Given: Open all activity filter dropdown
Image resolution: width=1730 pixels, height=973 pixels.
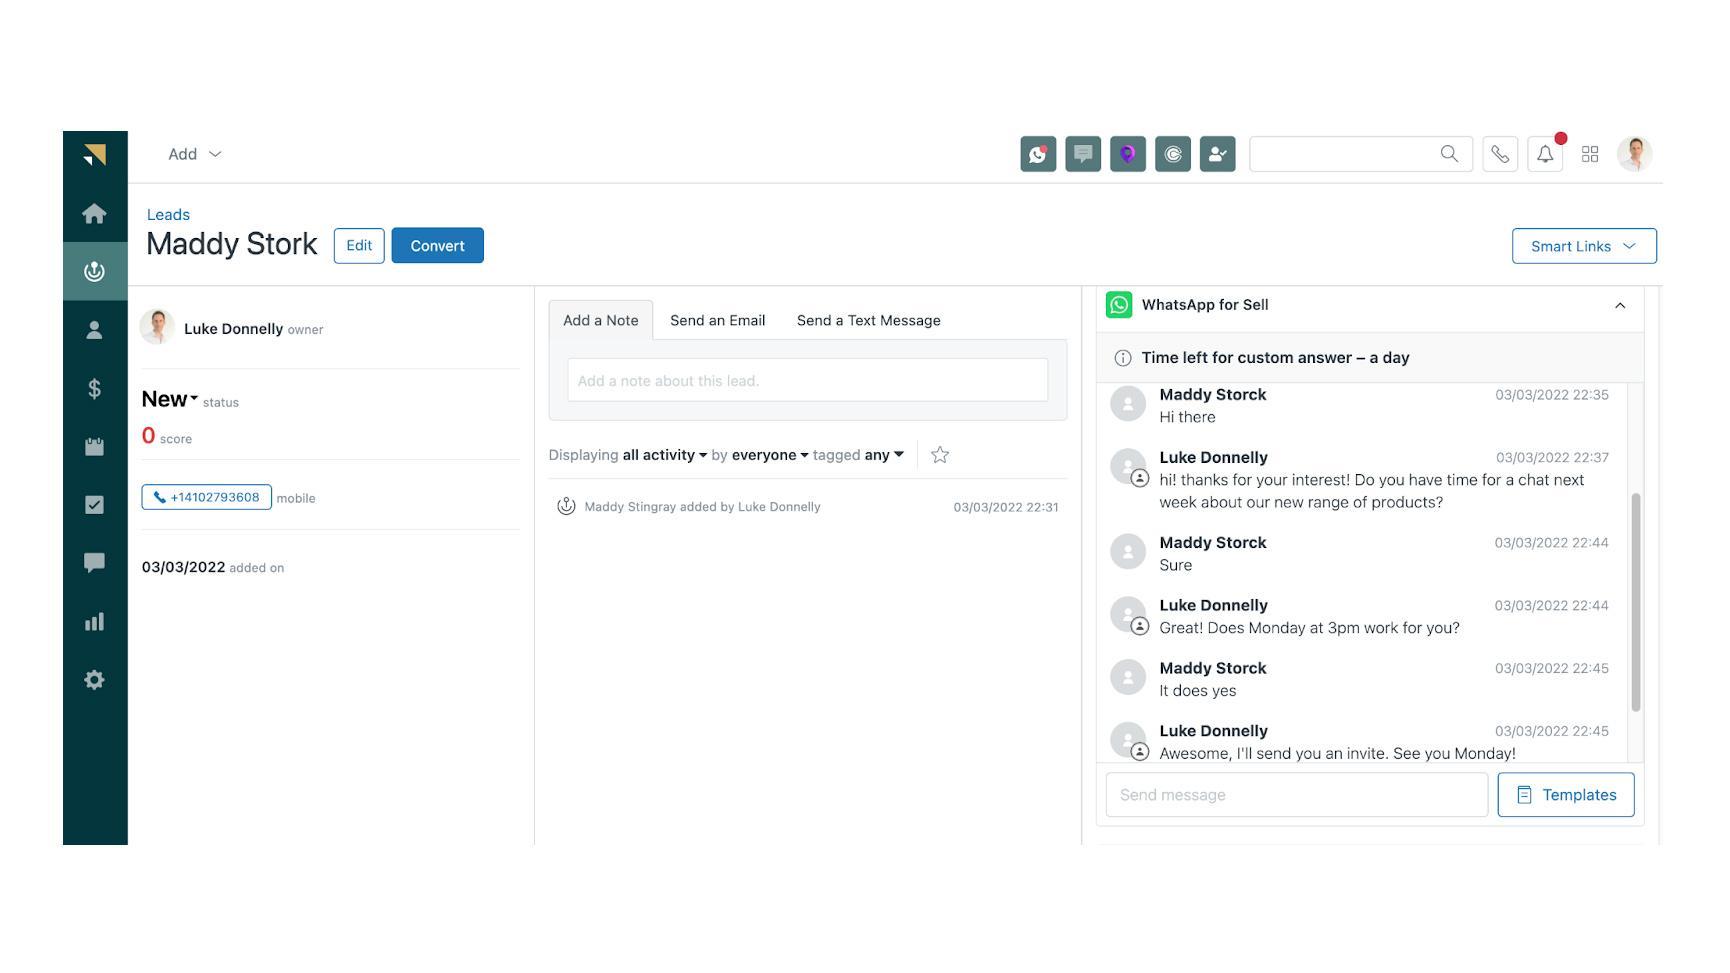Looking at the screenshot, I should [x=665, y=455].
